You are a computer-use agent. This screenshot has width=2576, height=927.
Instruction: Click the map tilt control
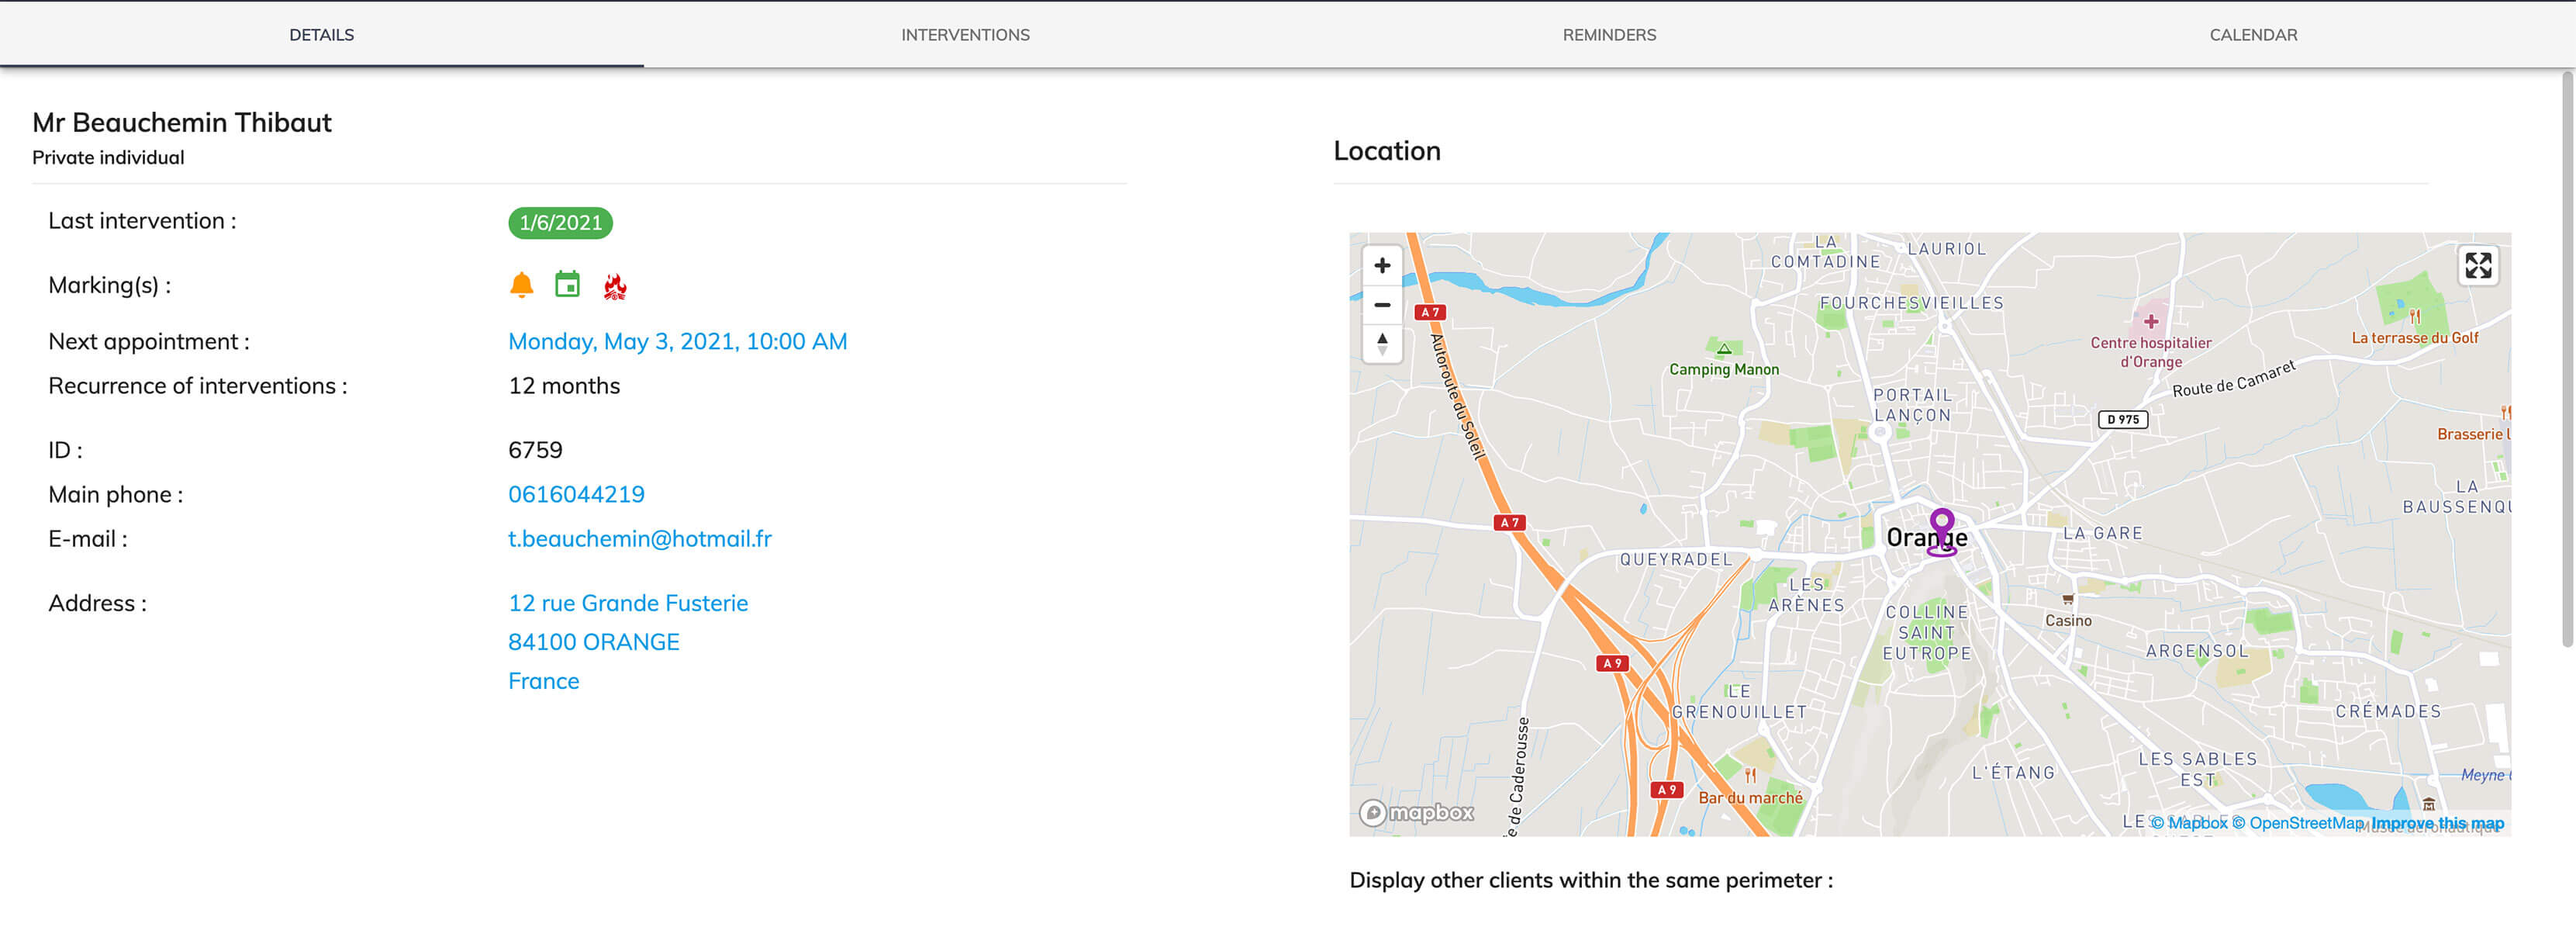pos(1383,345)
